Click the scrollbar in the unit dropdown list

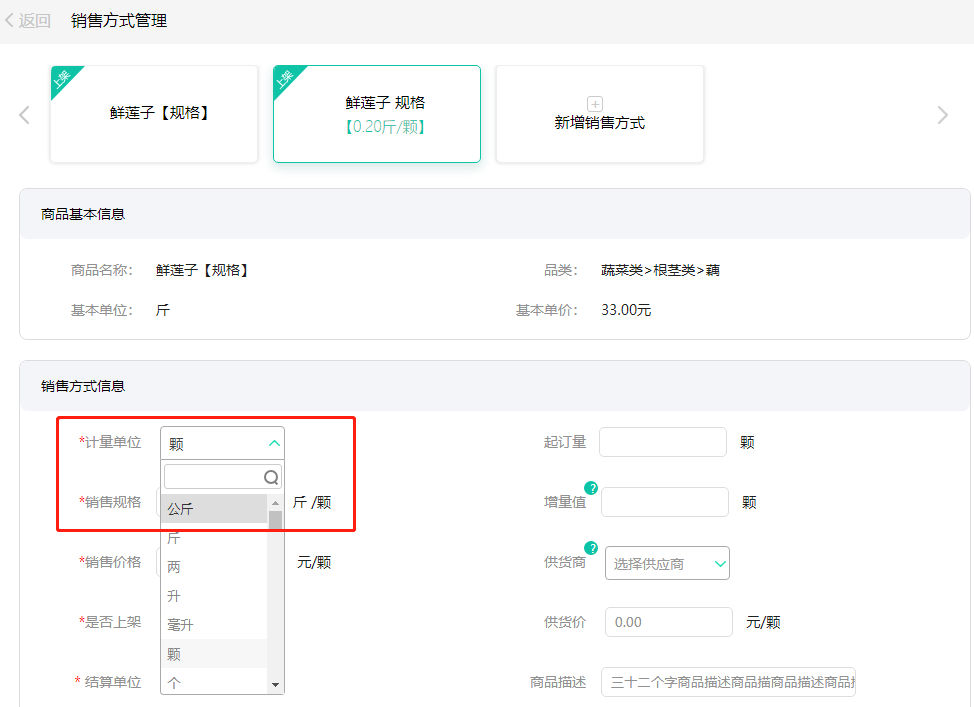(x=274, y=520)
